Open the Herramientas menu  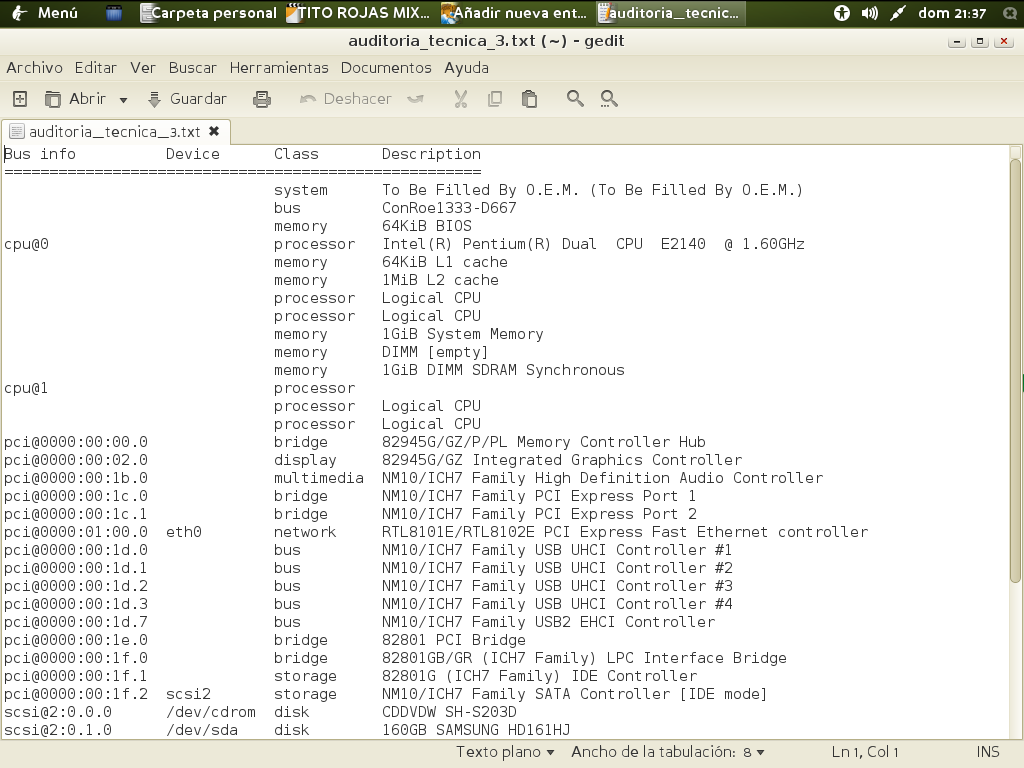click(279, 68)
